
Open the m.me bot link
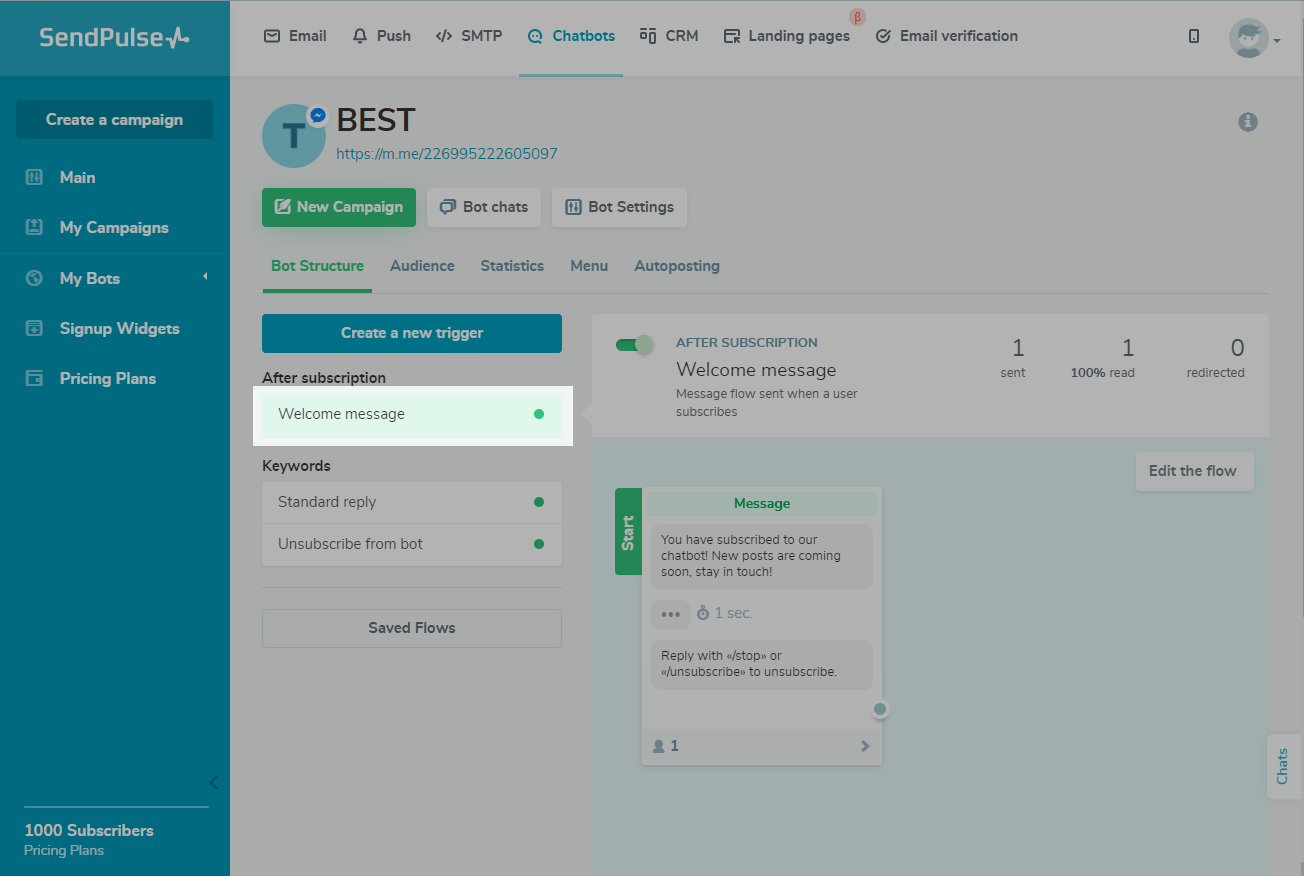coord(446,154)
